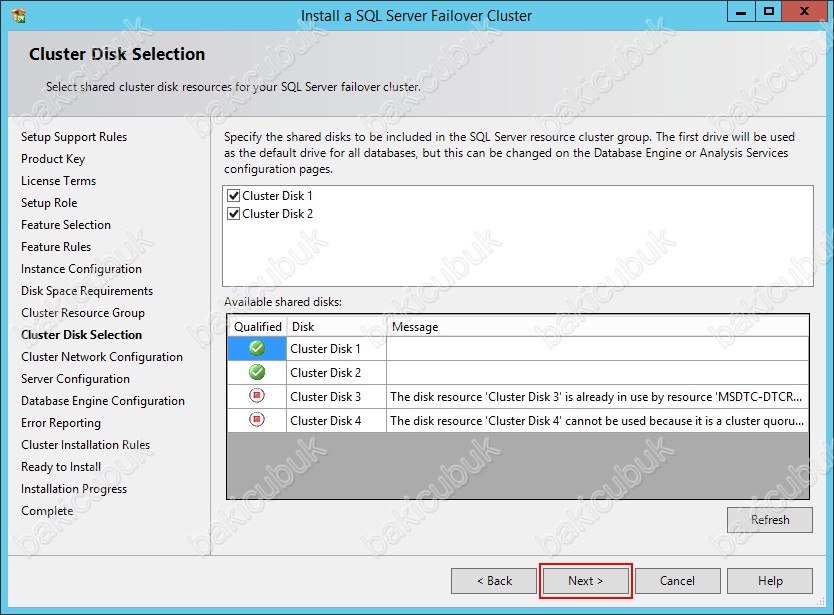This screenshot has width=834, height=615.
Task: Refresh the available shared disks list
Action: 770,520
